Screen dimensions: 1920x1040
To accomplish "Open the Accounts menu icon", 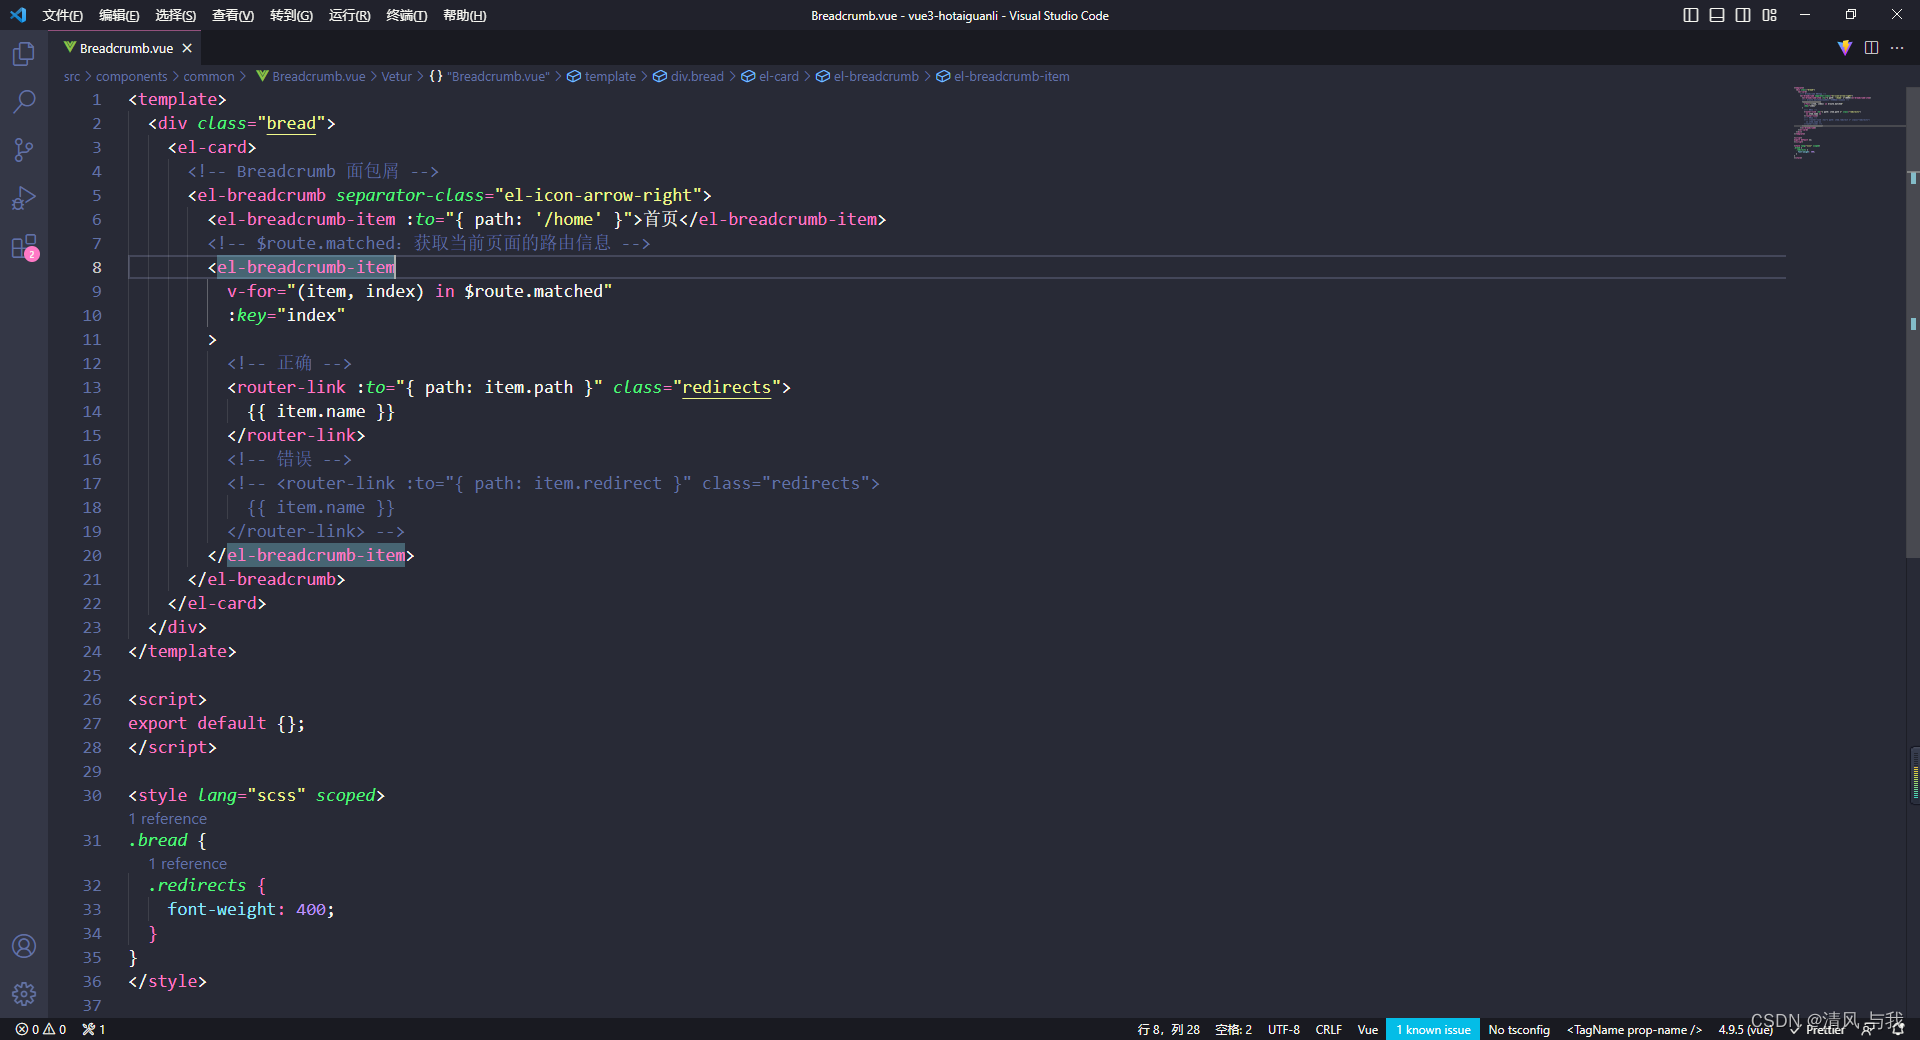I will pyautogui.click(x=24, y=946).
